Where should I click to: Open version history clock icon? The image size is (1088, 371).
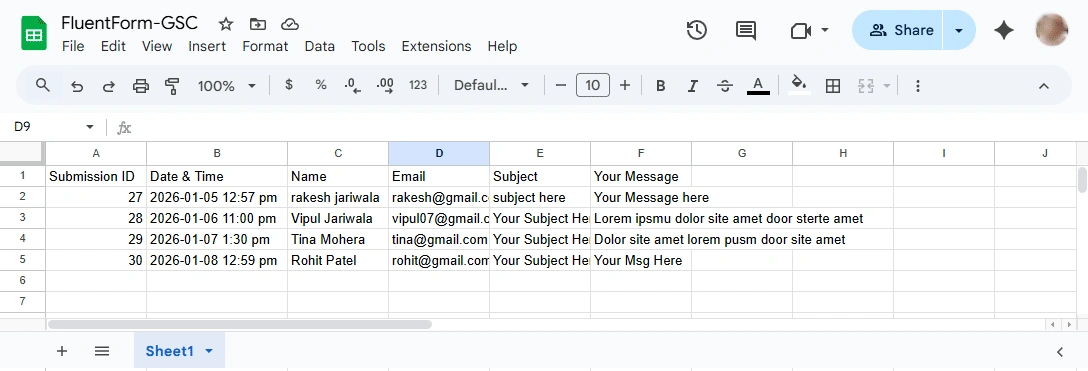(697, 31)
